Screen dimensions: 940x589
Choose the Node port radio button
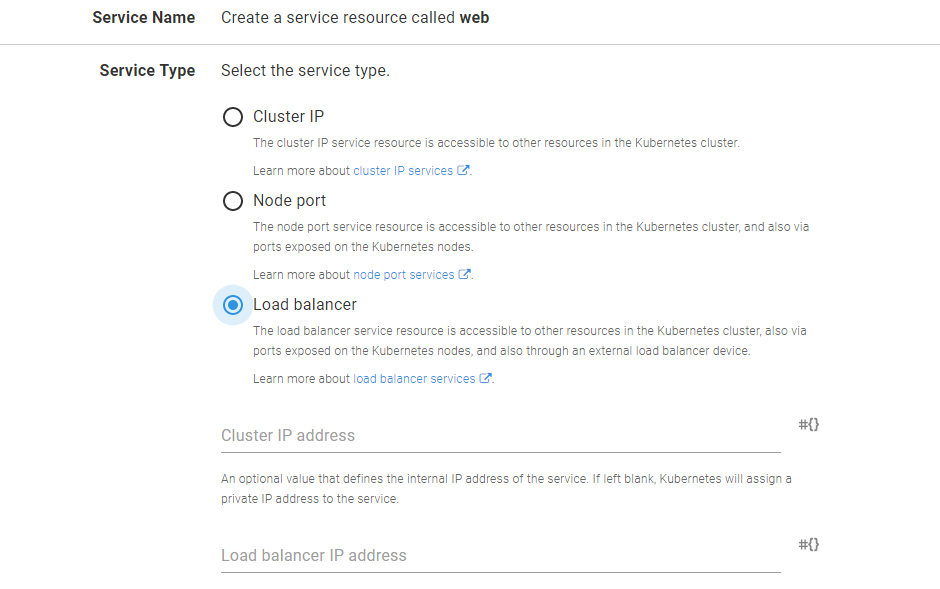233,201
